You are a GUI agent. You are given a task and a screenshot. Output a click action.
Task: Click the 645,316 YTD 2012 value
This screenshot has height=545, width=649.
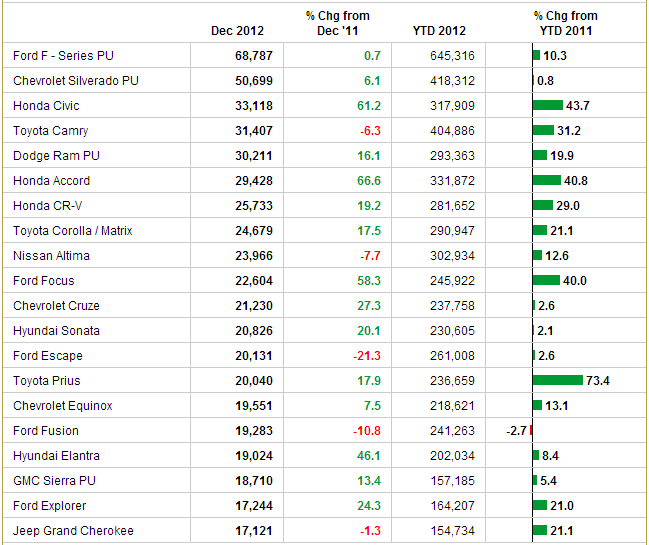coord(452,55)
